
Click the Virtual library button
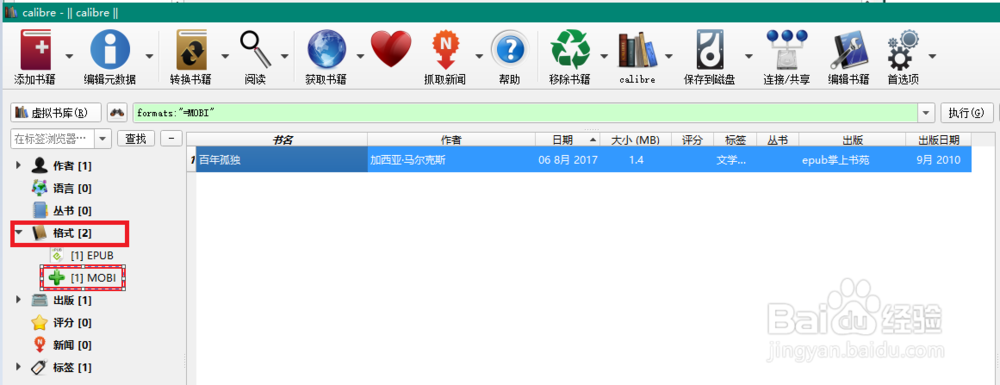point(56,113)
